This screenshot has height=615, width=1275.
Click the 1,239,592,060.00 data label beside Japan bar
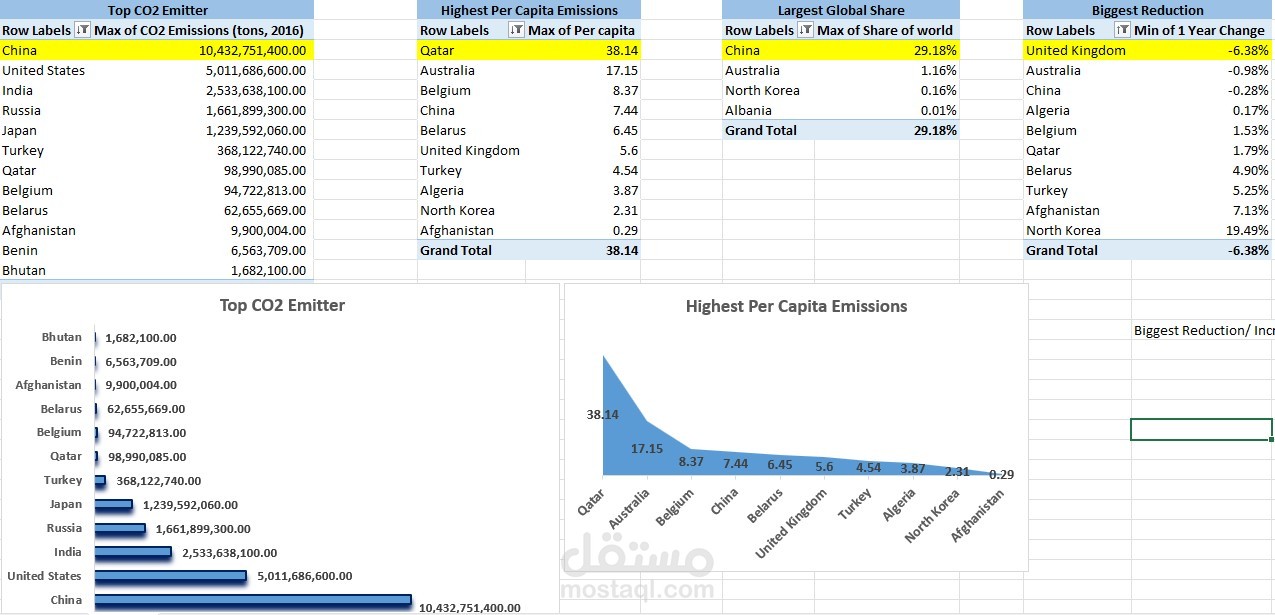(189, 505)
